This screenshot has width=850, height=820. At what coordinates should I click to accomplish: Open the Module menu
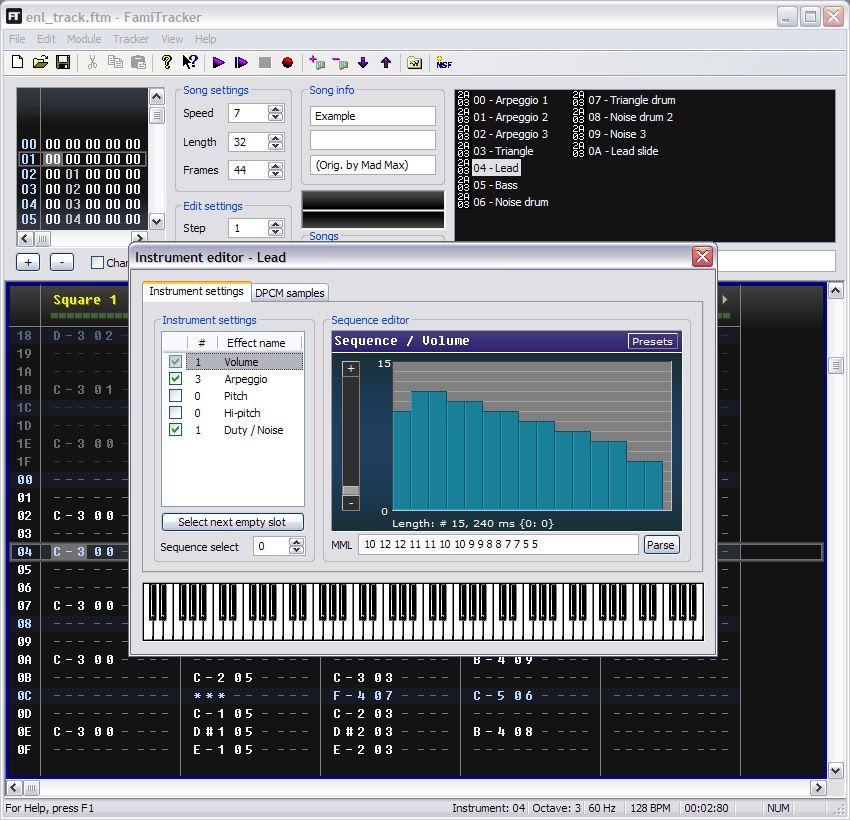84,39
